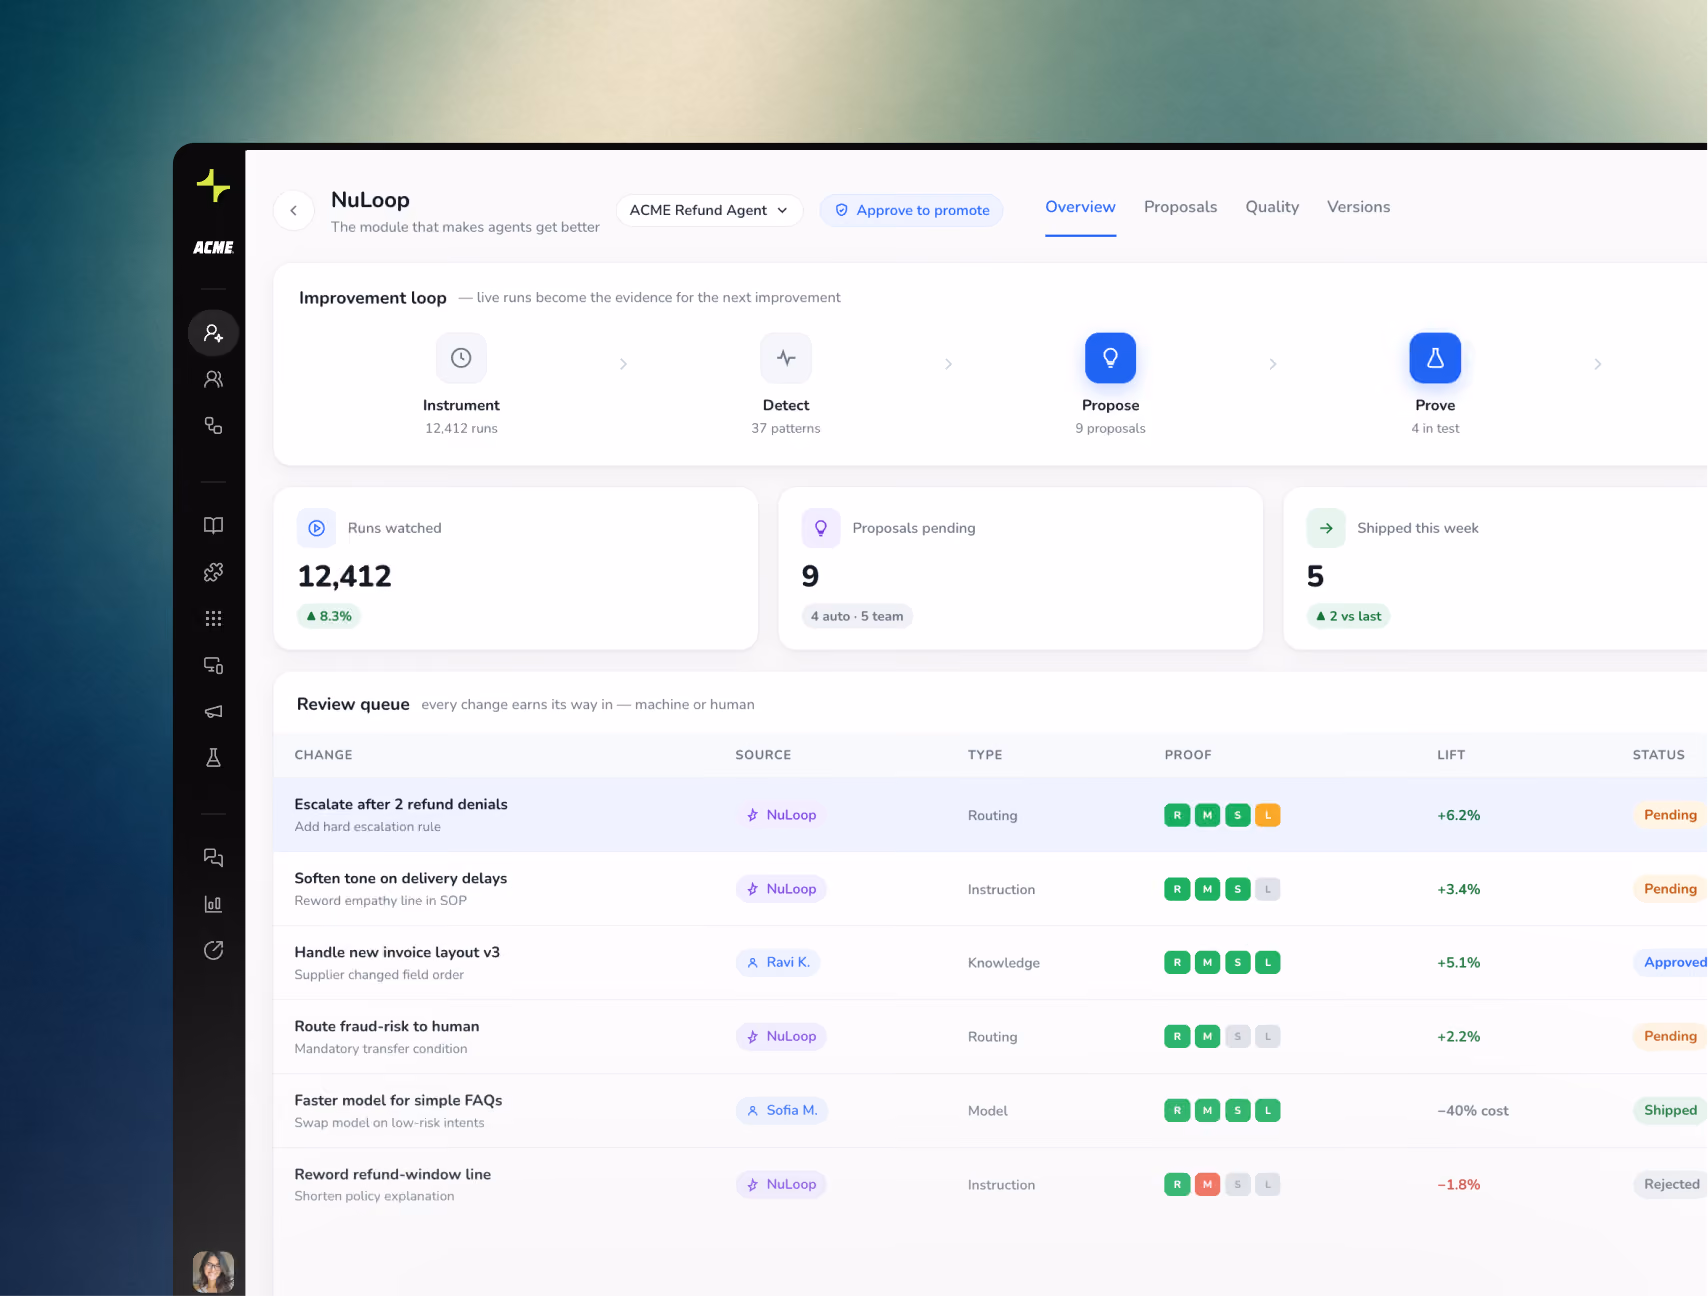
Task: Click the '4 auto · 5 team' badge
Action: [x=857, y=616]
